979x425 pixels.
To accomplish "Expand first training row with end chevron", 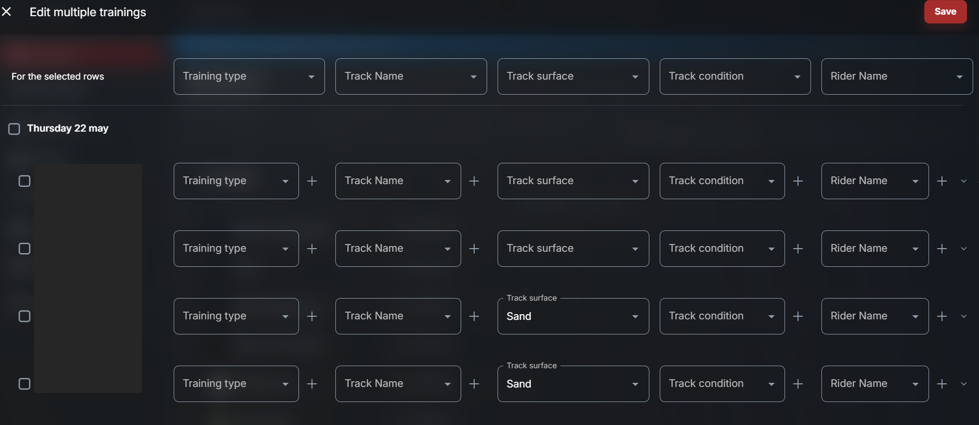I will click(963, 181).
